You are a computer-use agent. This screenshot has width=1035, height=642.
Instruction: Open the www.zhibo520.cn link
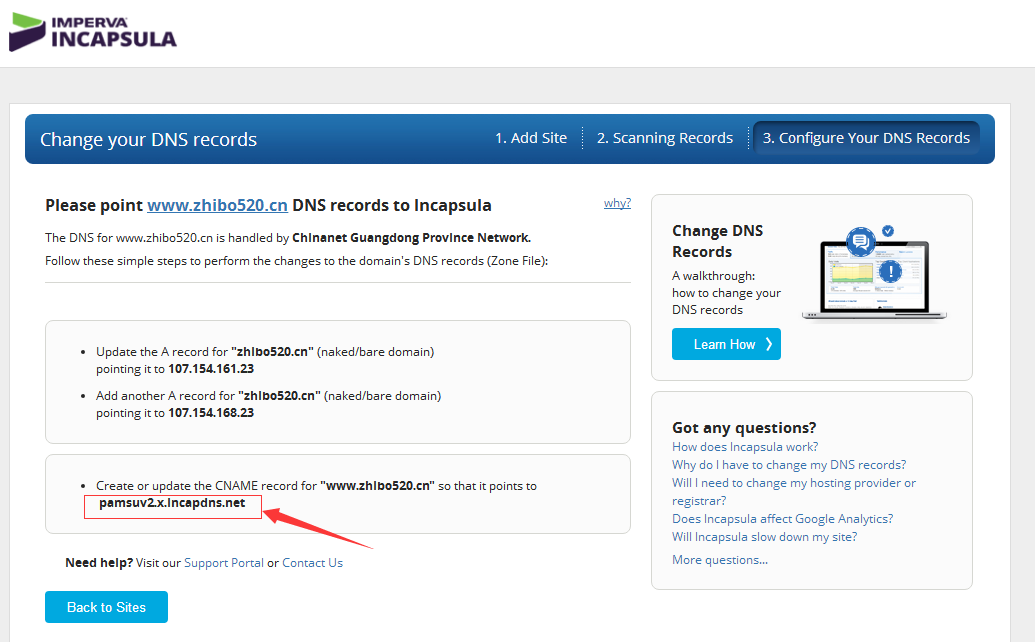217,205
